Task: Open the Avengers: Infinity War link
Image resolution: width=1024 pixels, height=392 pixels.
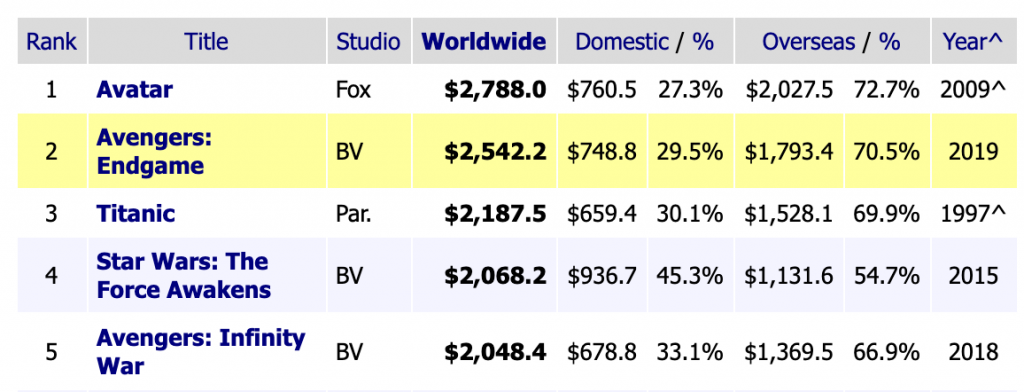Action: (x=200, y=351)
